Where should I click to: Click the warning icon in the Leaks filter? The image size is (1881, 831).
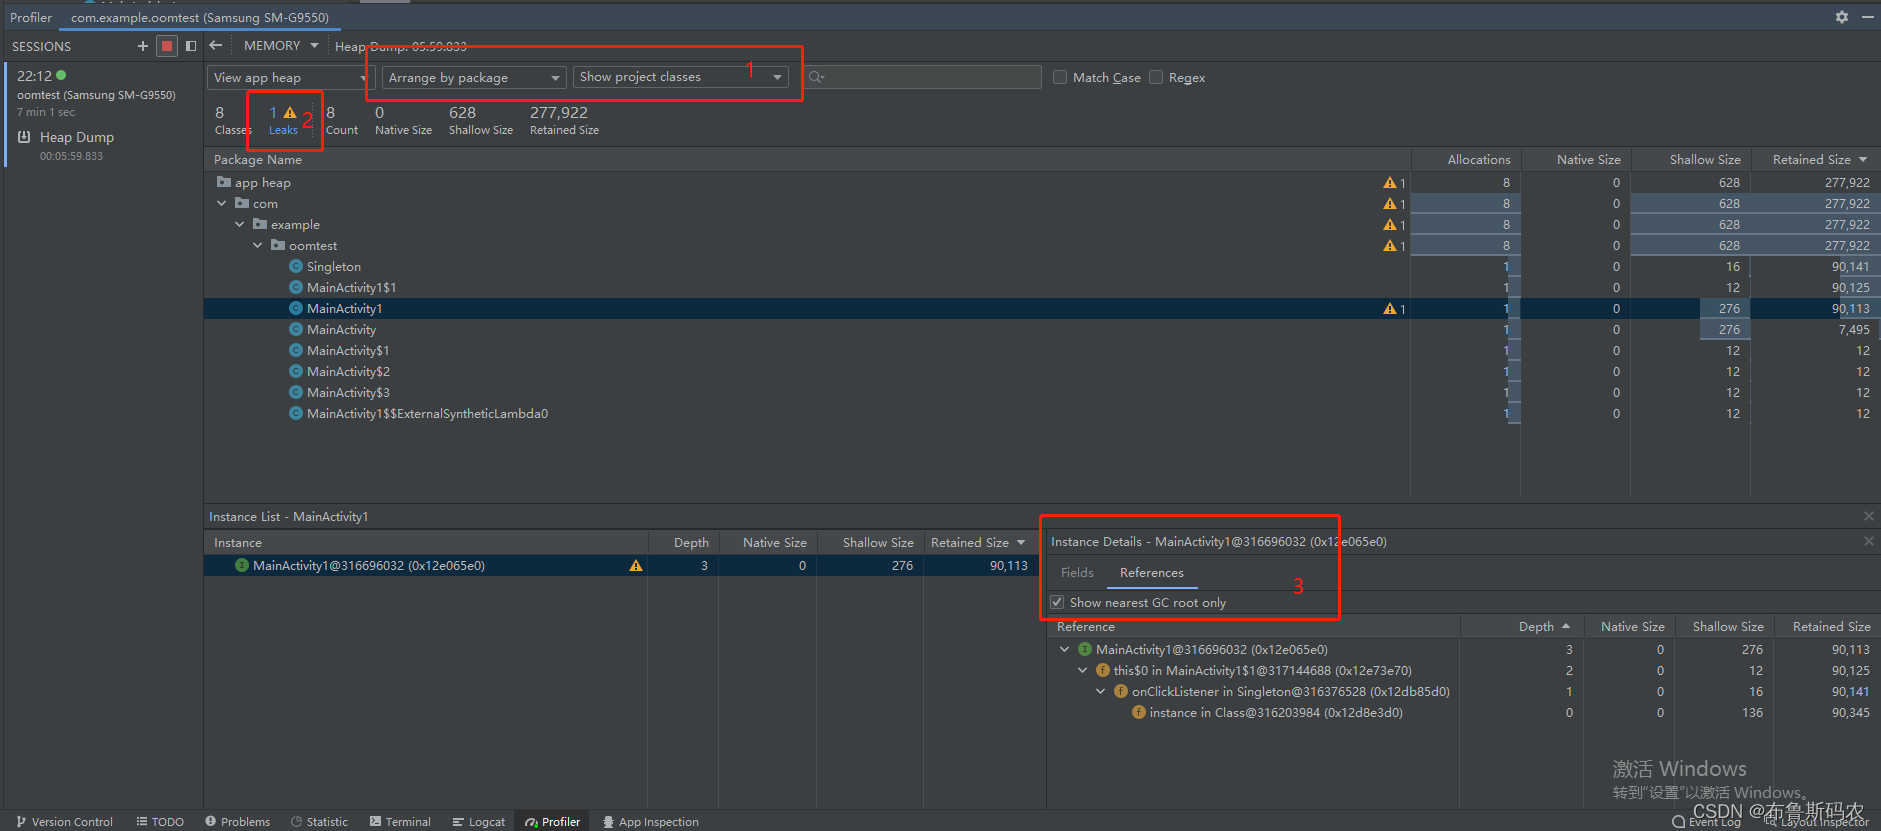tap(290, 113)
